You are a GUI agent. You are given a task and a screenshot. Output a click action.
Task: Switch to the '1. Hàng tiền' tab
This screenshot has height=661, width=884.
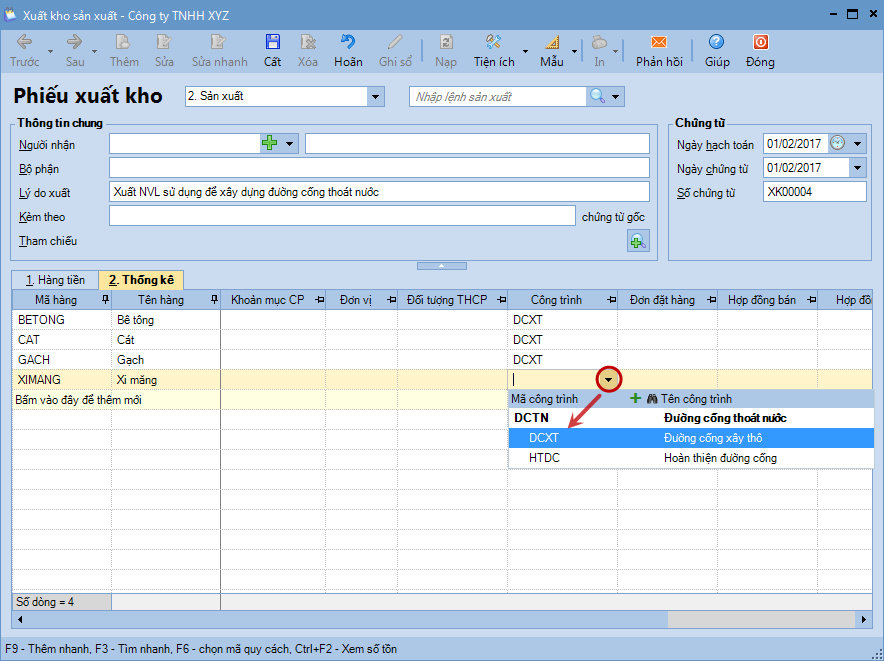pos(55,280)
